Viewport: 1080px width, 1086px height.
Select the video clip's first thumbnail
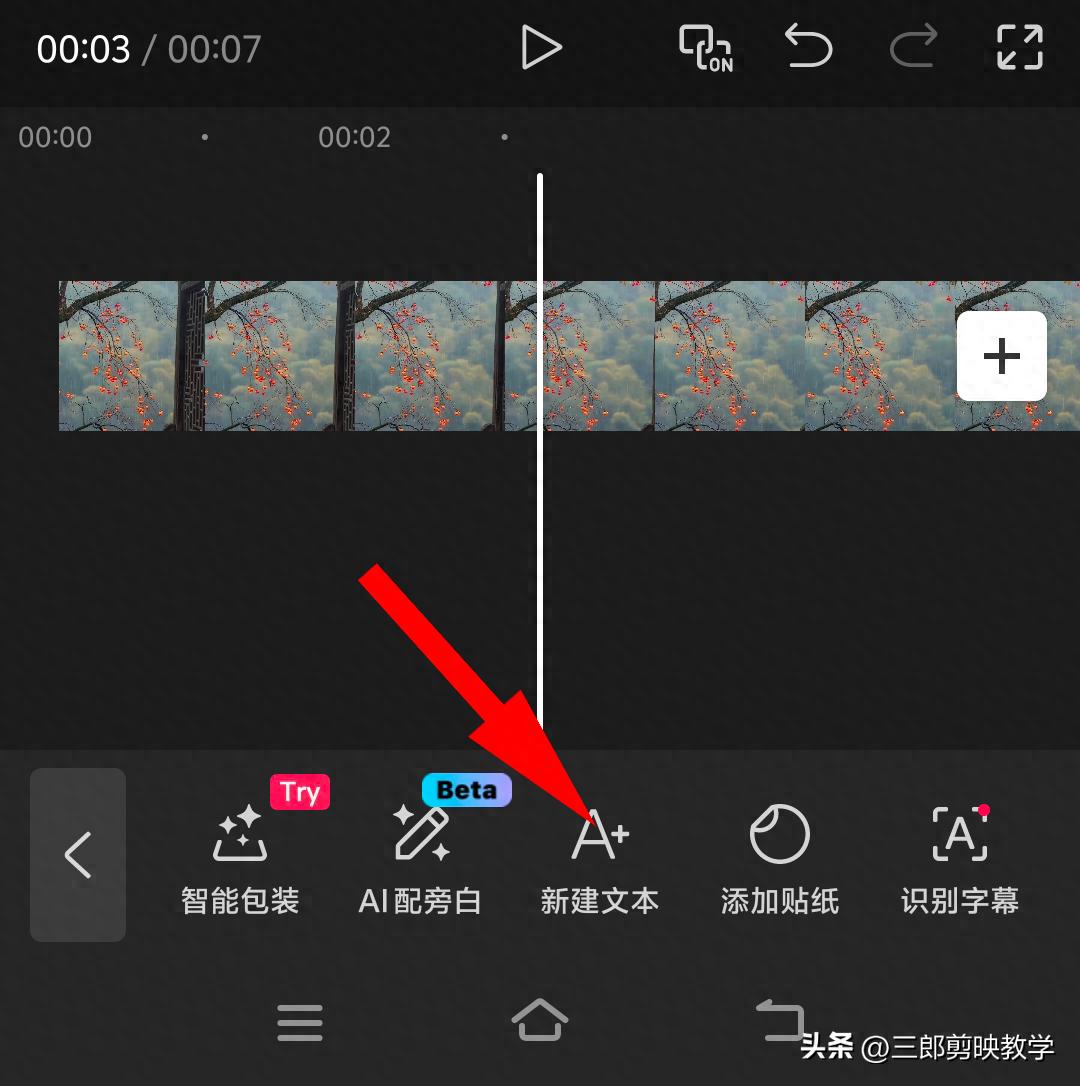118,356
